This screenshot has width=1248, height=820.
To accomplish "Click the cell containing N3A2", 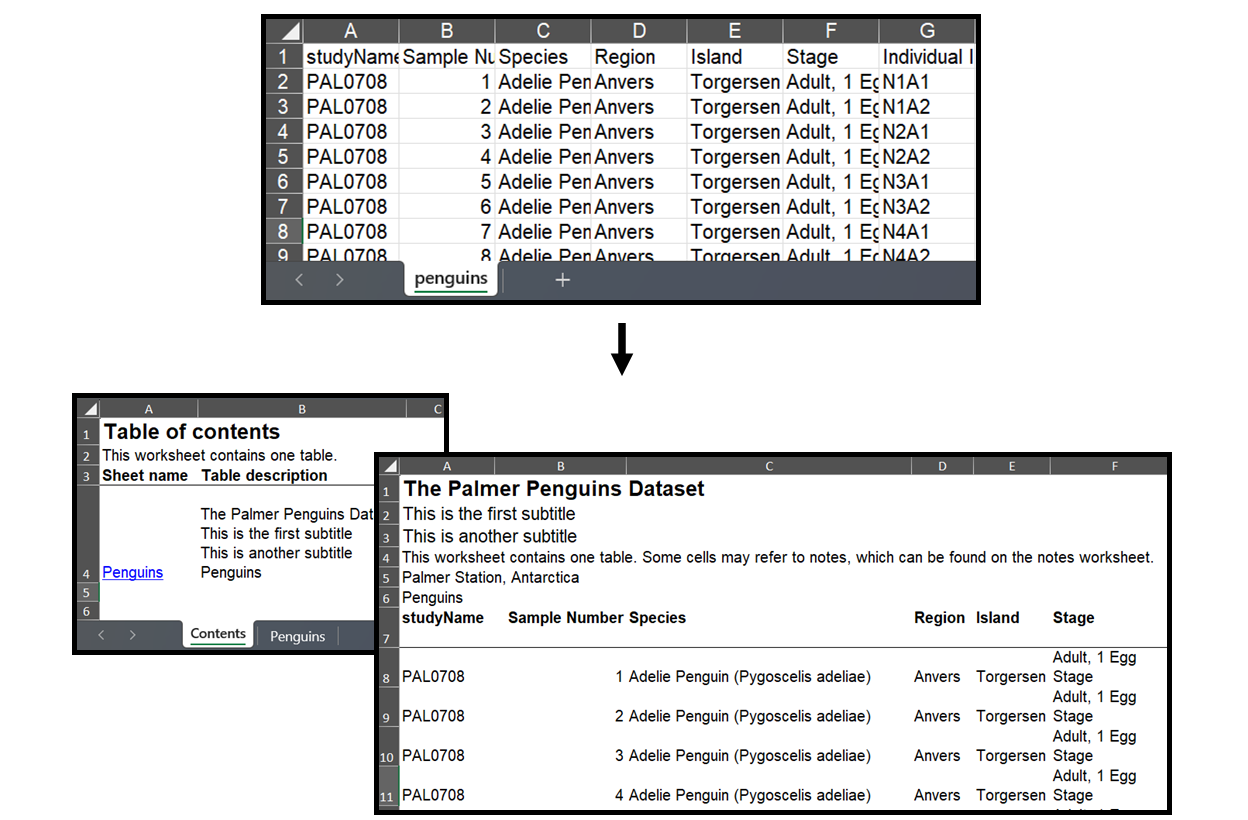I will (906, 207).
